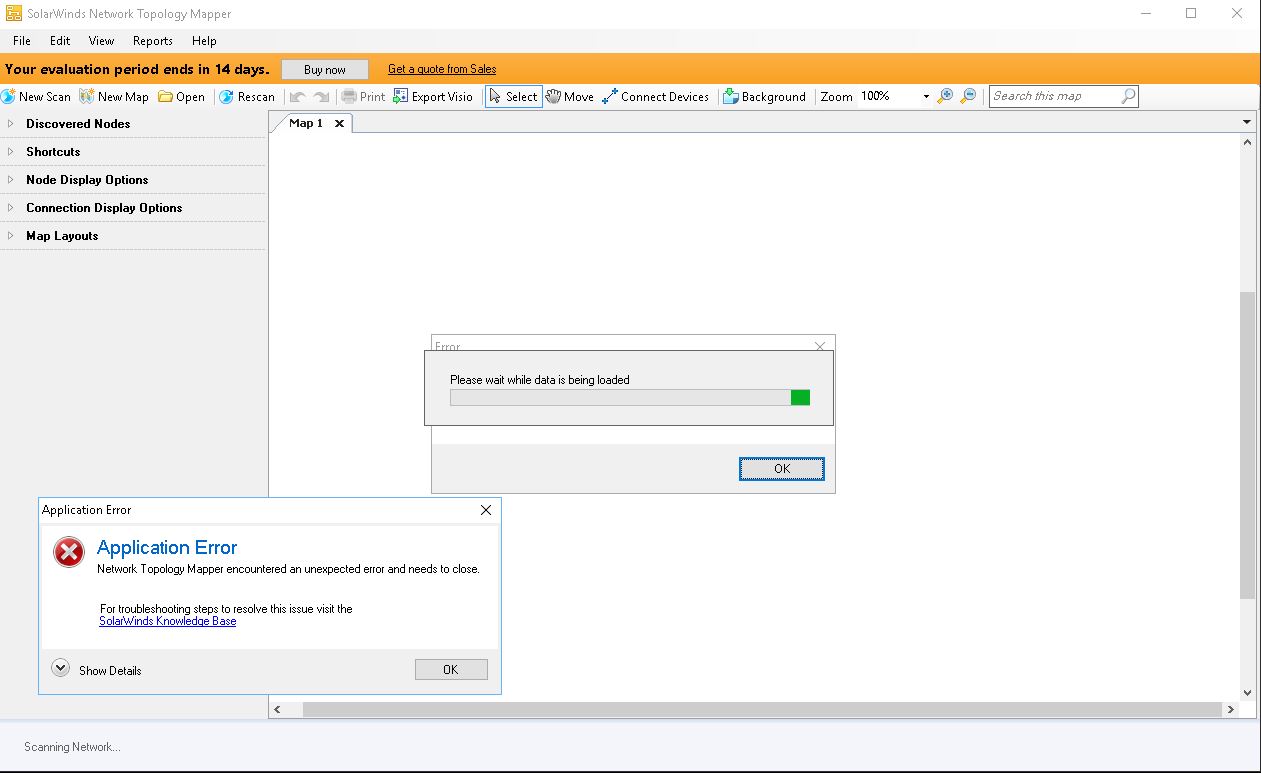Open the File menu
Screen dimensions: 1261x773
click(x=22, y=41)
